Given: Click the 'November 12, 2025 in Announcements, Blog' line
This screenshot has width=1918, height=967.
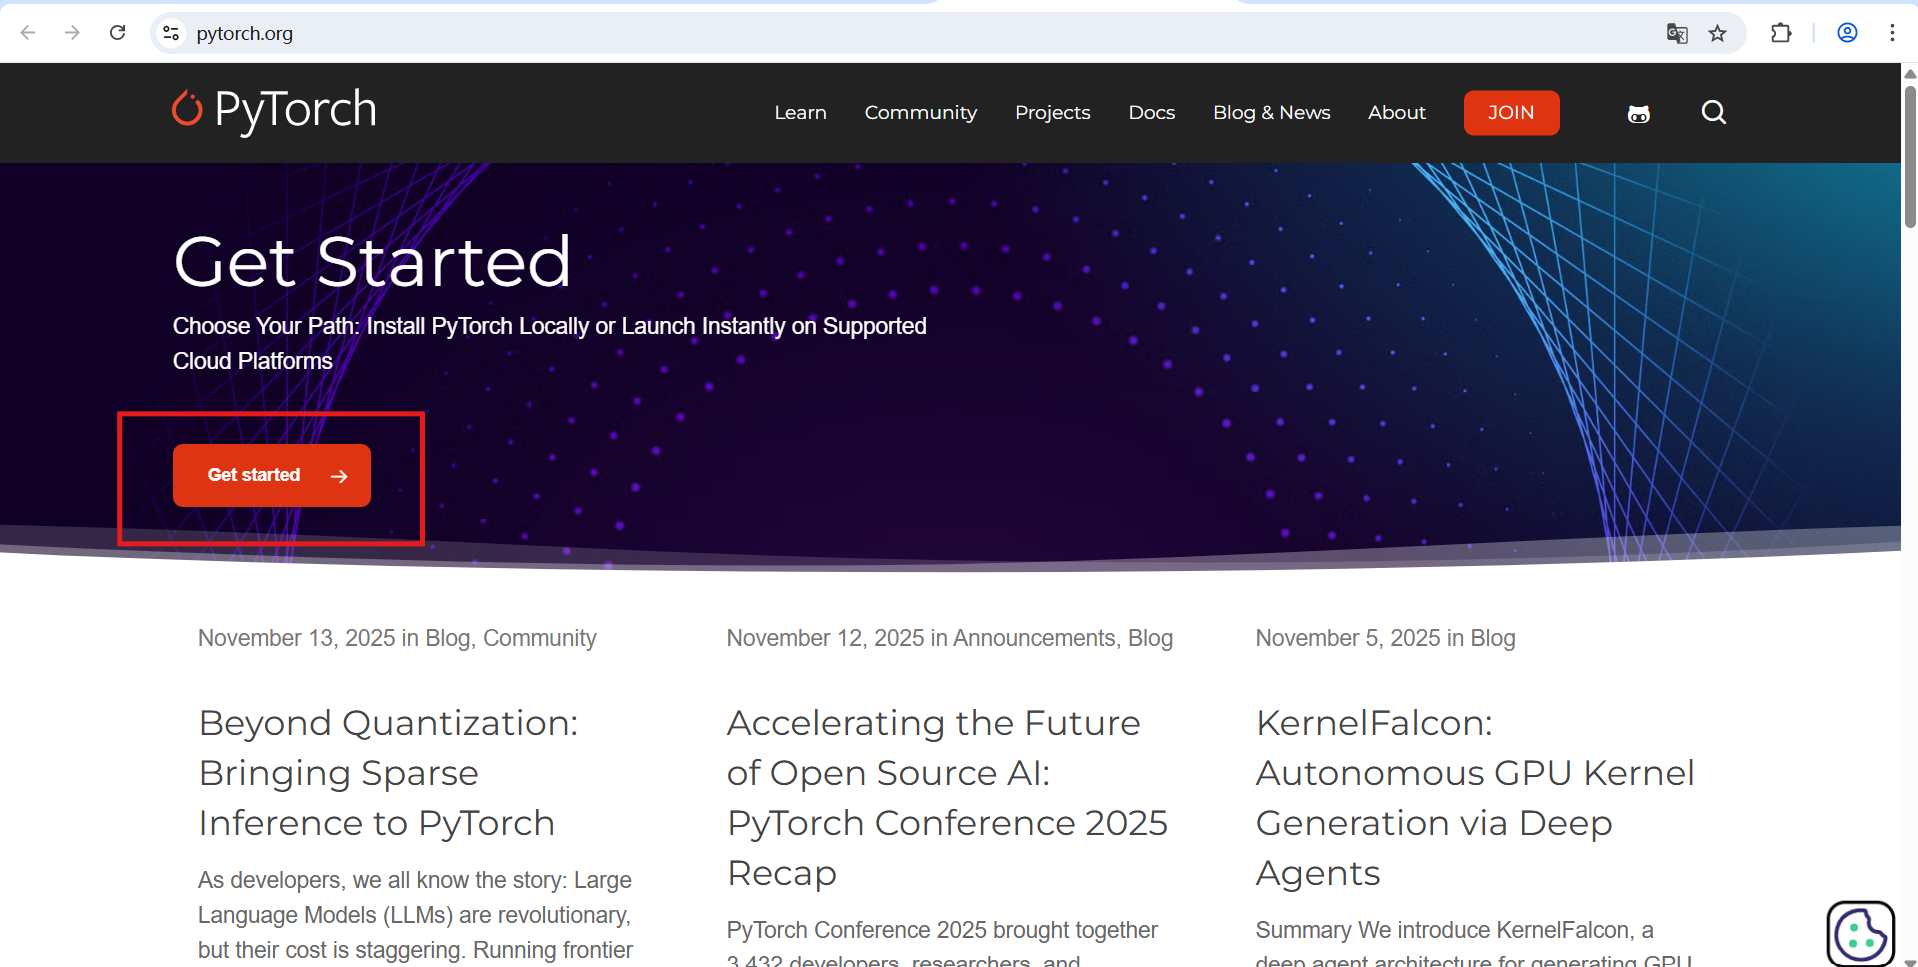Looking at the screenshot, I should click(949, 638).
